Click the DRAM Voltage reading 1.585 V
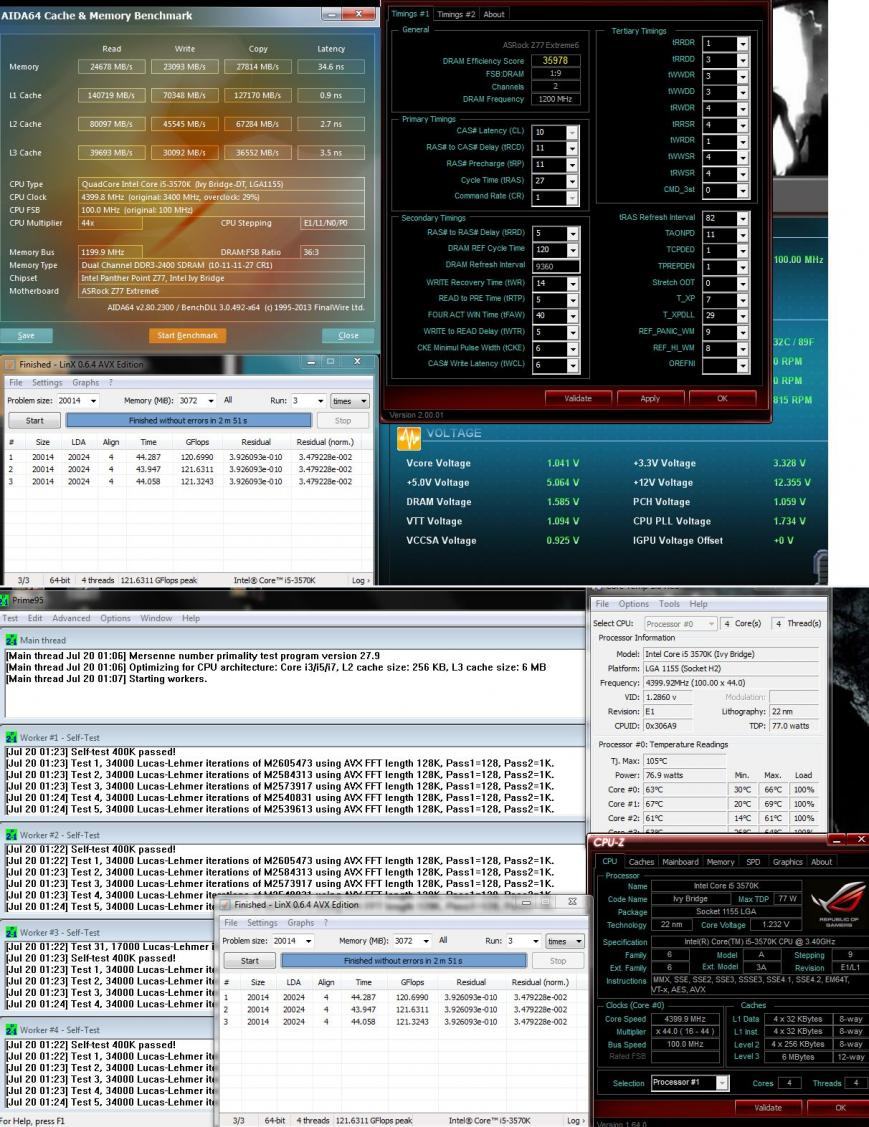The image size is (869, 1127). point(563,502)
